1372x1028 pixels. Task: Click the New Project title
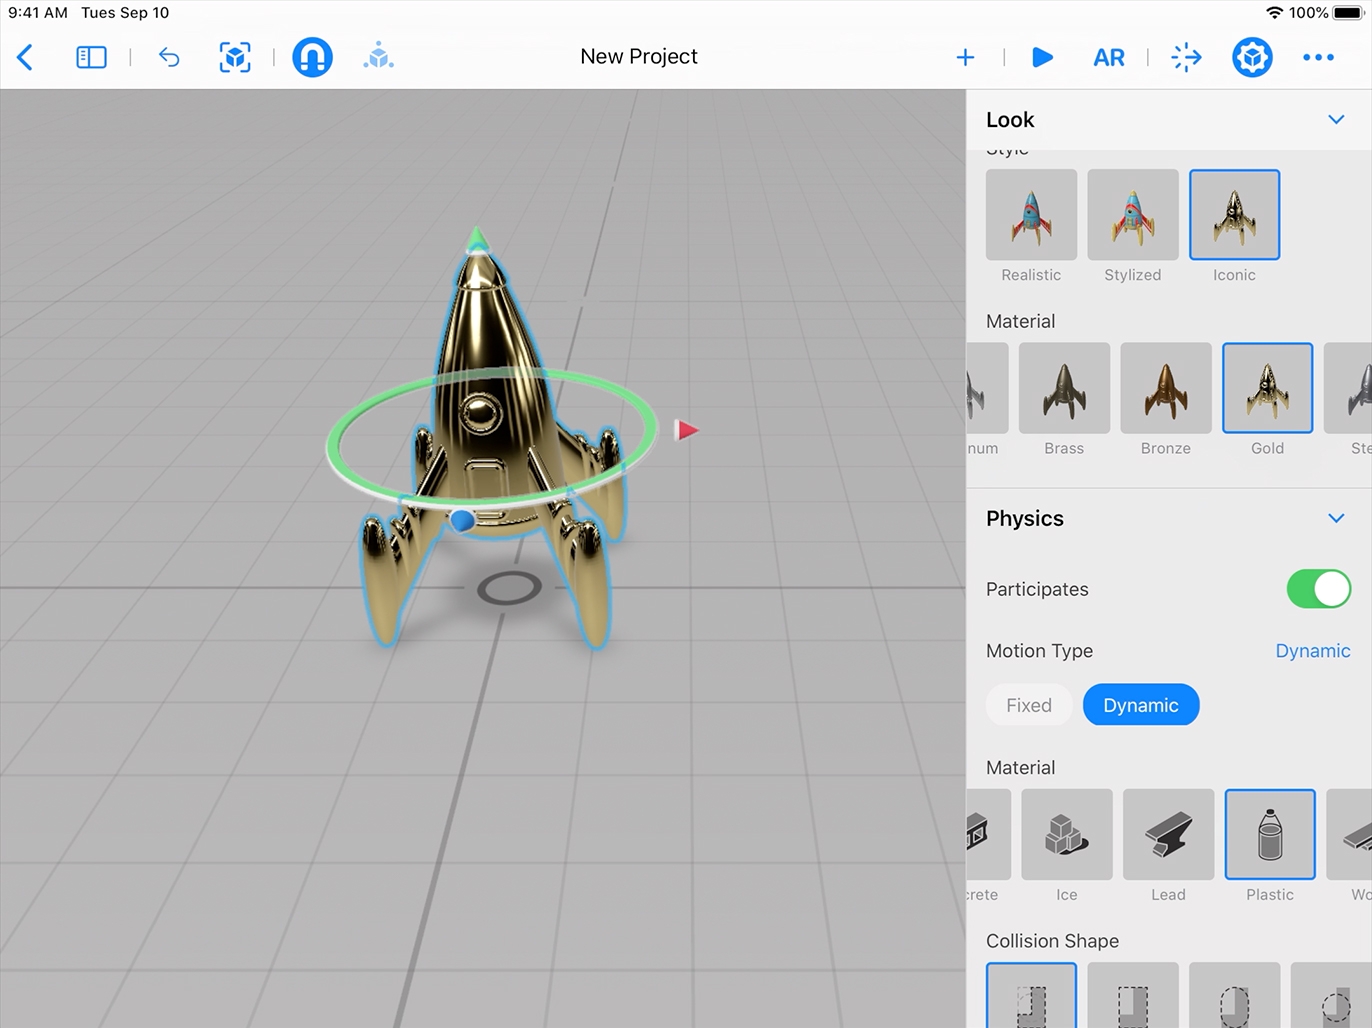[x=639, y=57]
